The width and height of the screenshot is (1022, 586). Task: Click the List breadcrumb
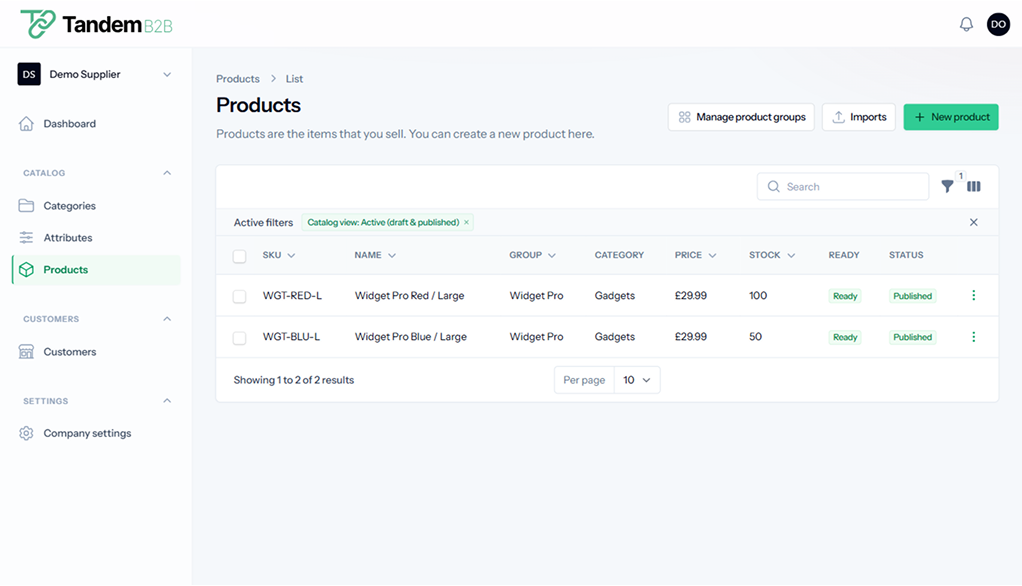pyautogui.click(x=294, y=79)
